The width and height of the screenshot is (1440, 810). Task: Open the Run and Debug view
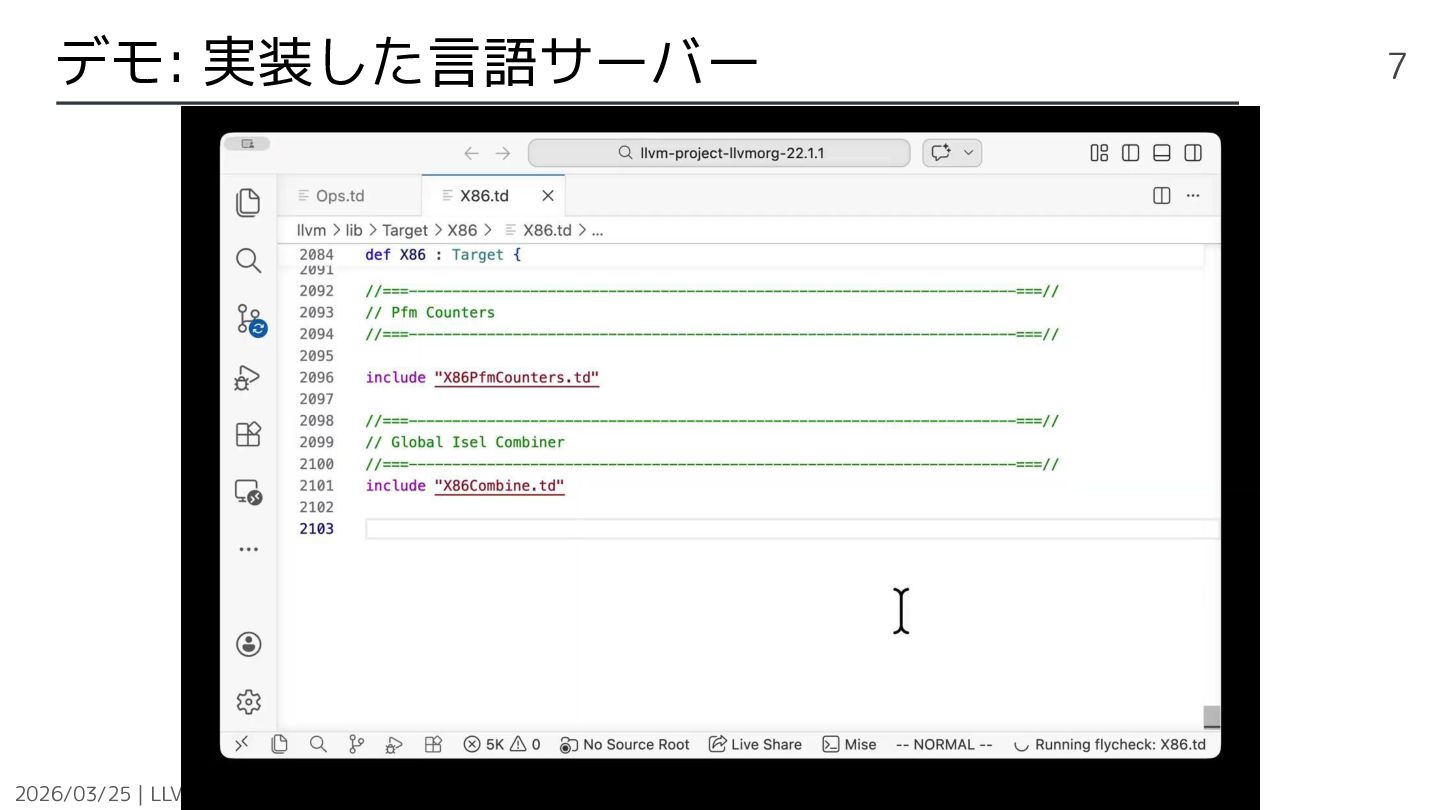pos(248,378)
